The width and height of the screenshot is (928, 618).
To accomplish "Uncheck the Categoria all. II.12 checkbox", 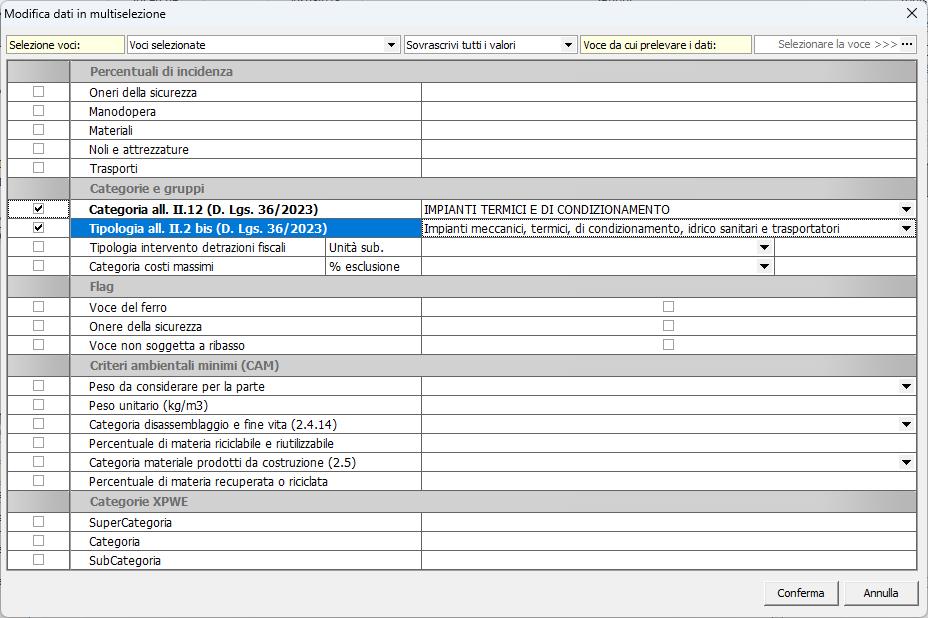I will [39, 208].
